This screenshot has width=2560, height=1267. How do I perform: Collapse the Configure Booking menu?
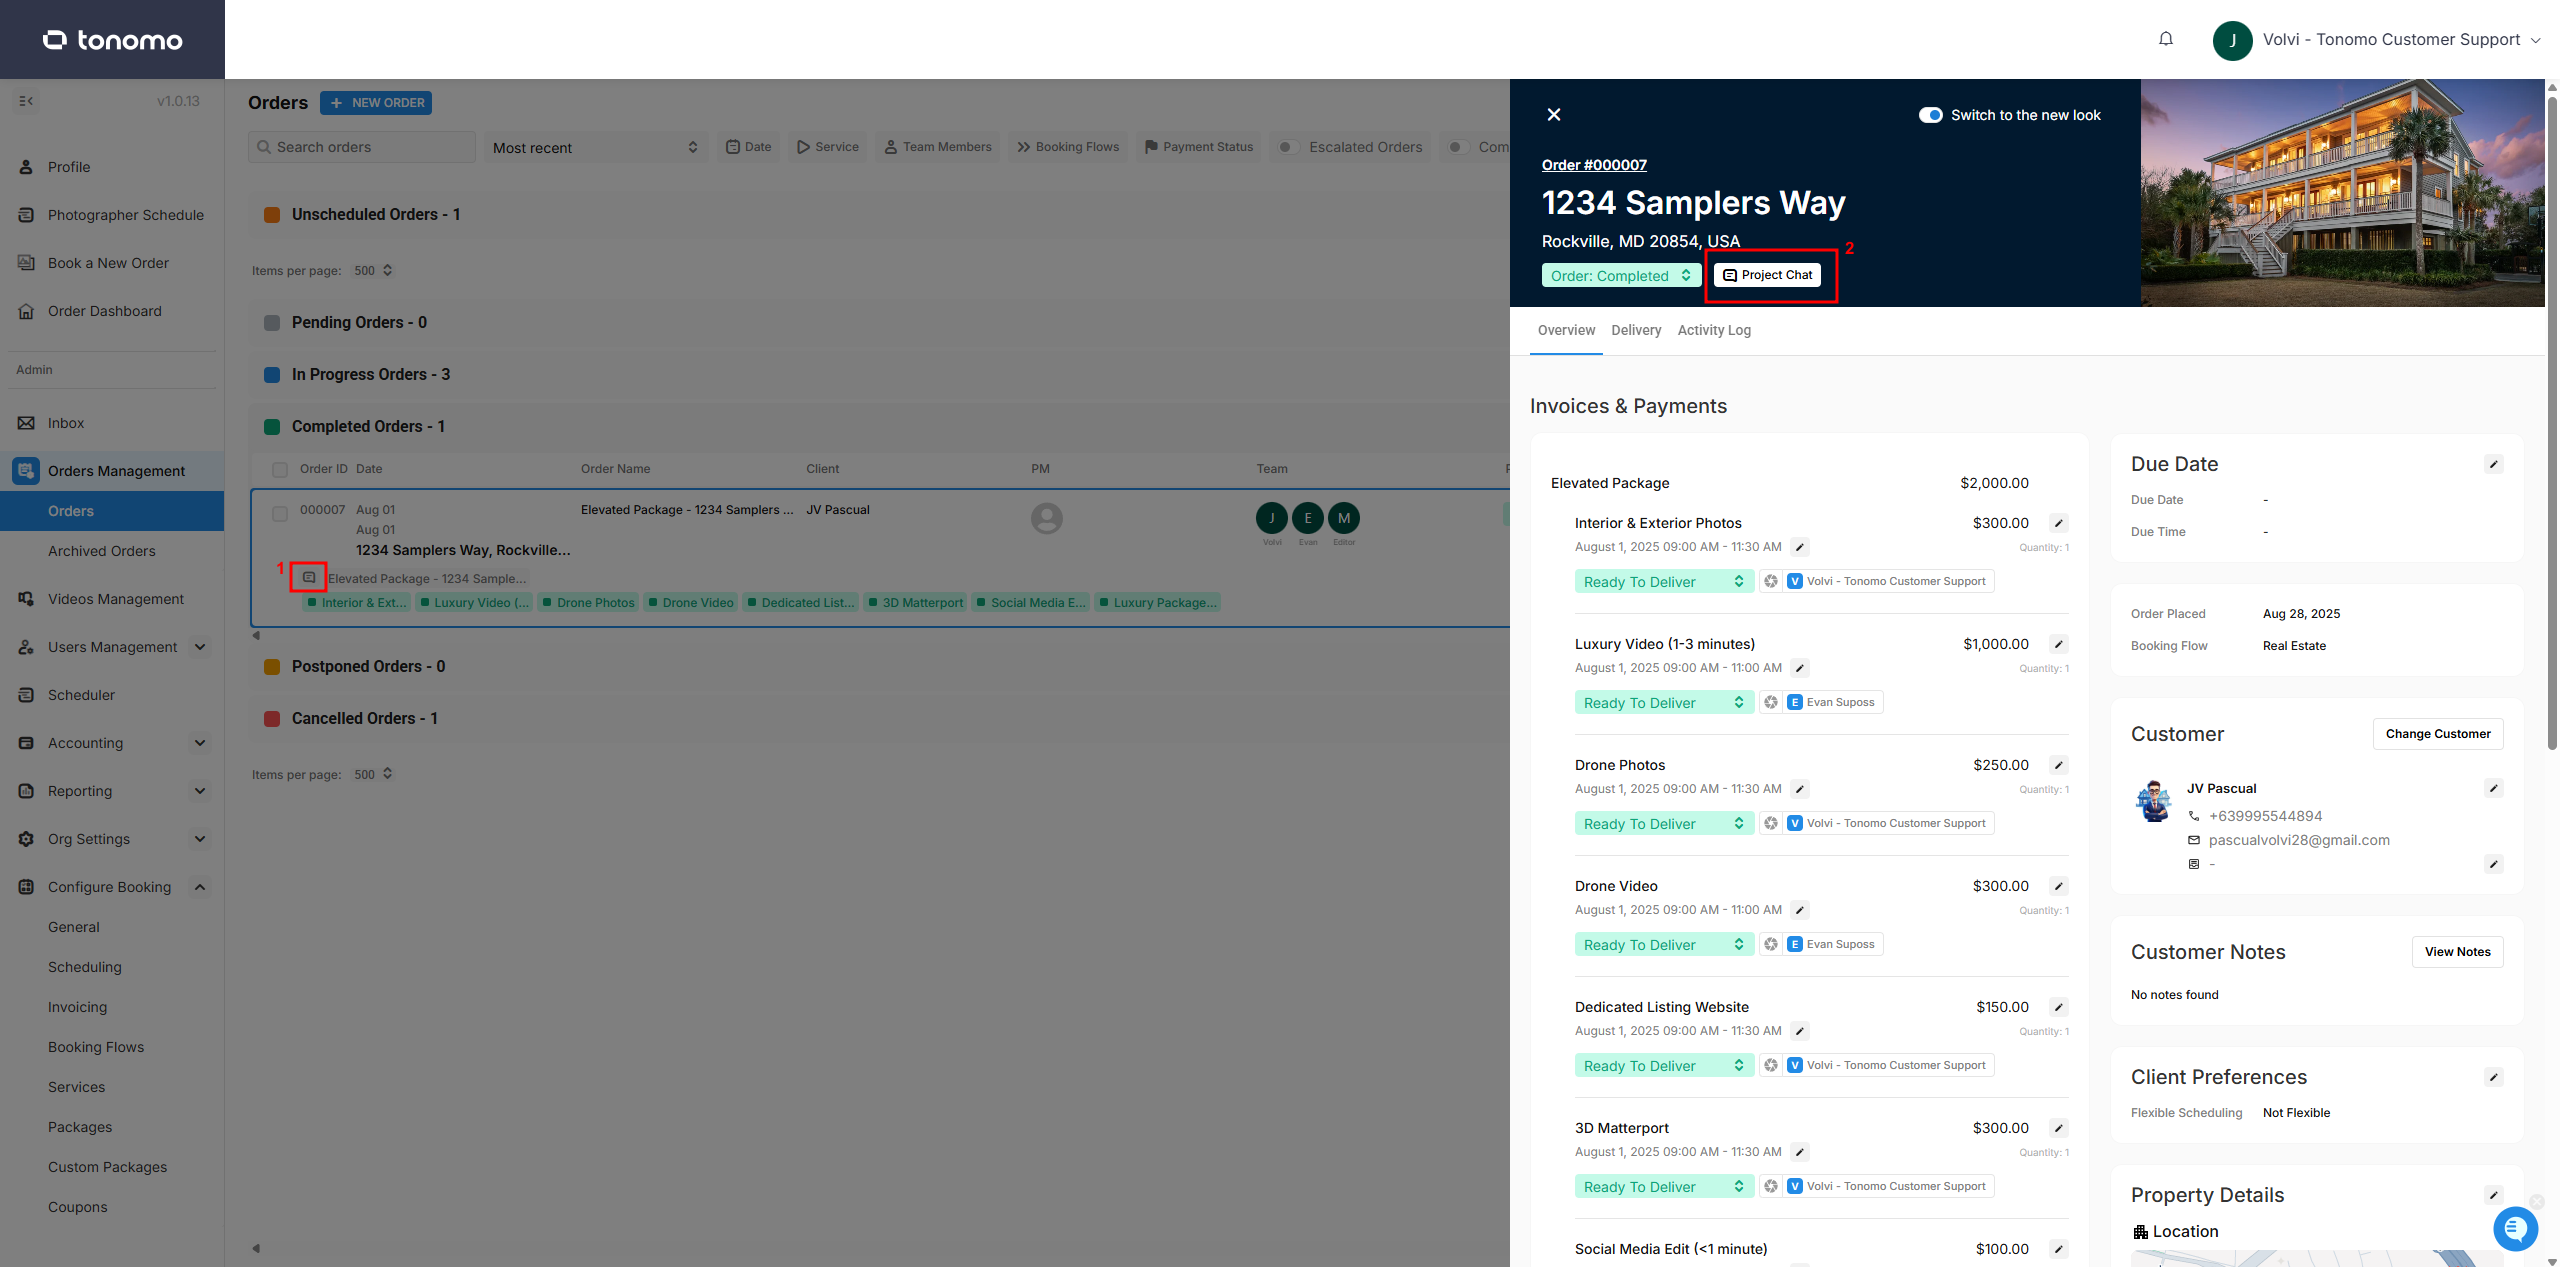tap(200, 887)
